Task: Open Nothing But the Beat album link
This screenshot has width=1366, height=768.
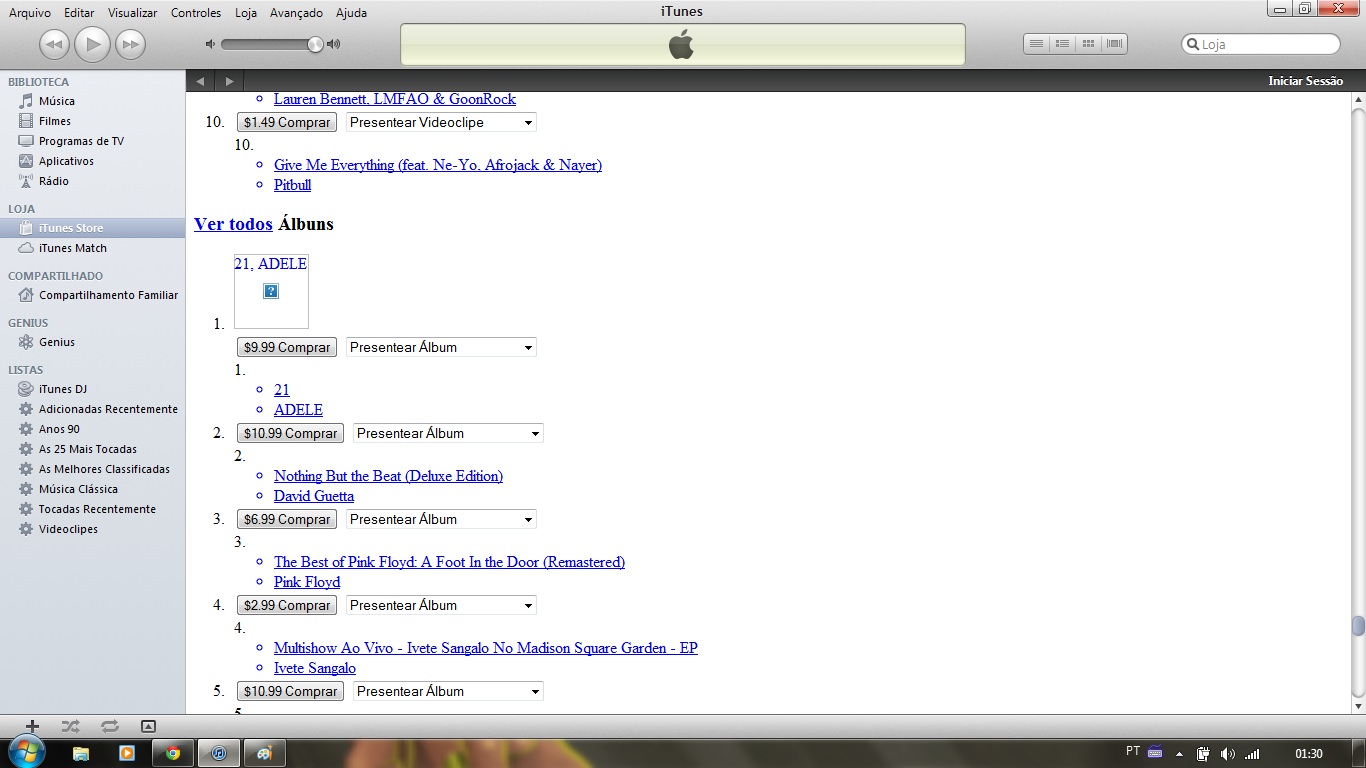Action: tap(388, 476)
